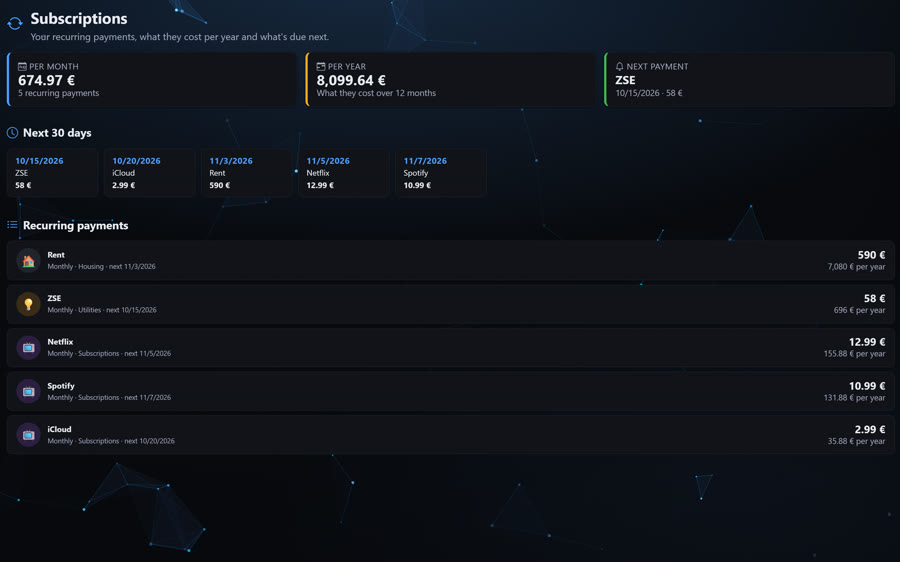Click the clock icon next to Next 30 days
The image size is (900, 562).
13,133
